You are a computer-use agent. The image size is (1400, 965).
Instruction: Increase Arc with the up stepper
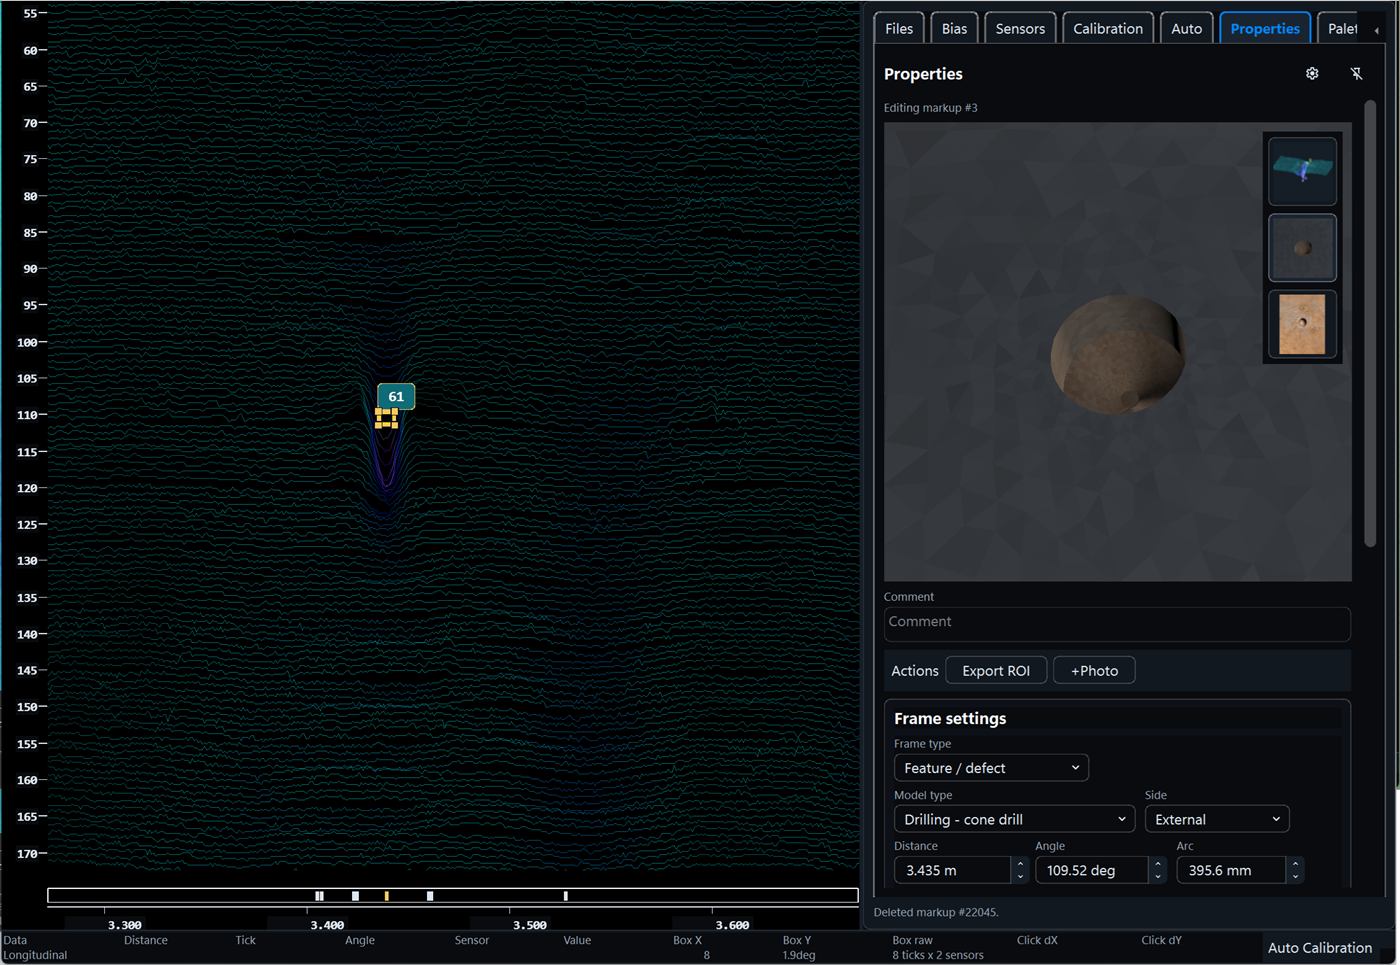1295,864
